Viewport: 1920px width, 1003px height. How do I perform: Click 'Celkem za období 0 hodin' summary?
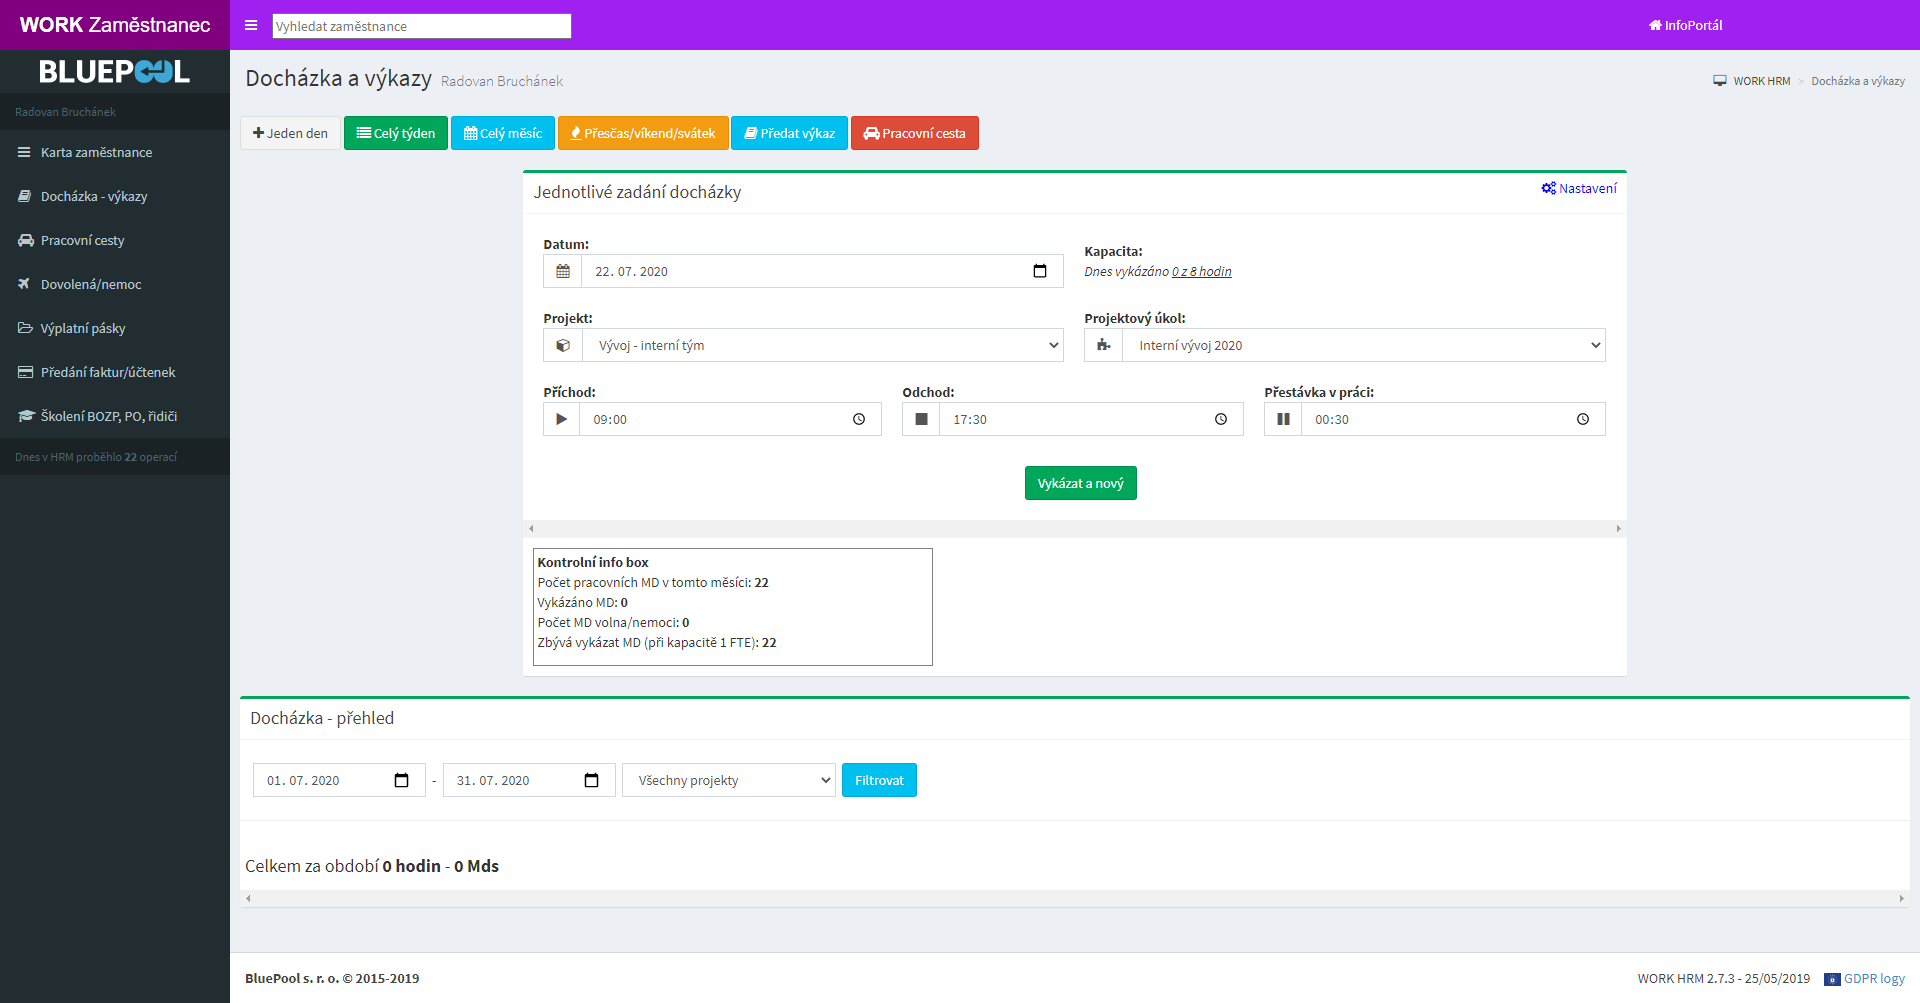[x=372, y=866]
